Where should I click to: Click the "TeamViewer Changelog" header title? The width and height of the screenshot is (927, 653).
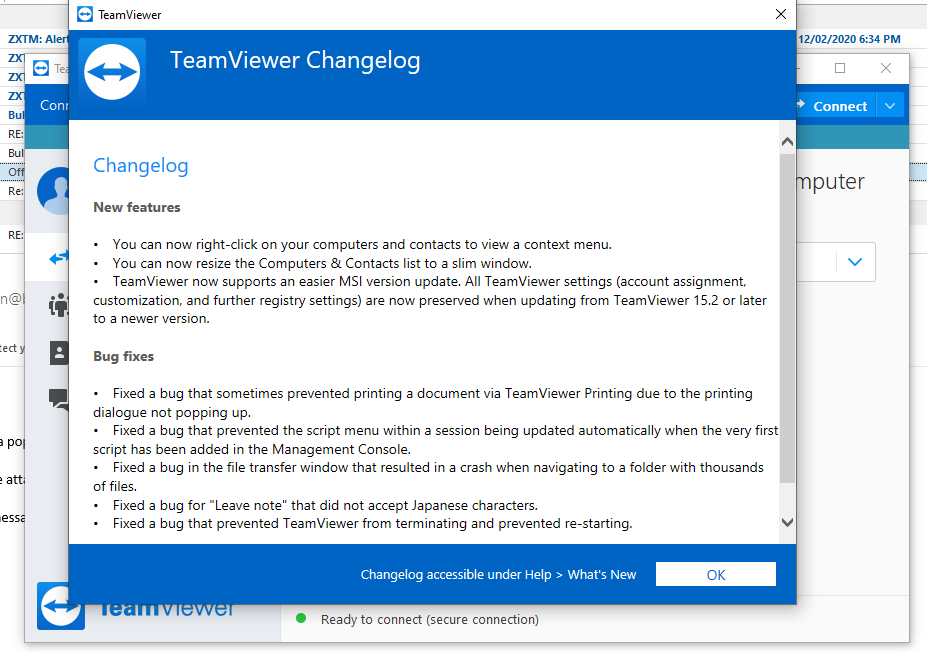[295, 61]
